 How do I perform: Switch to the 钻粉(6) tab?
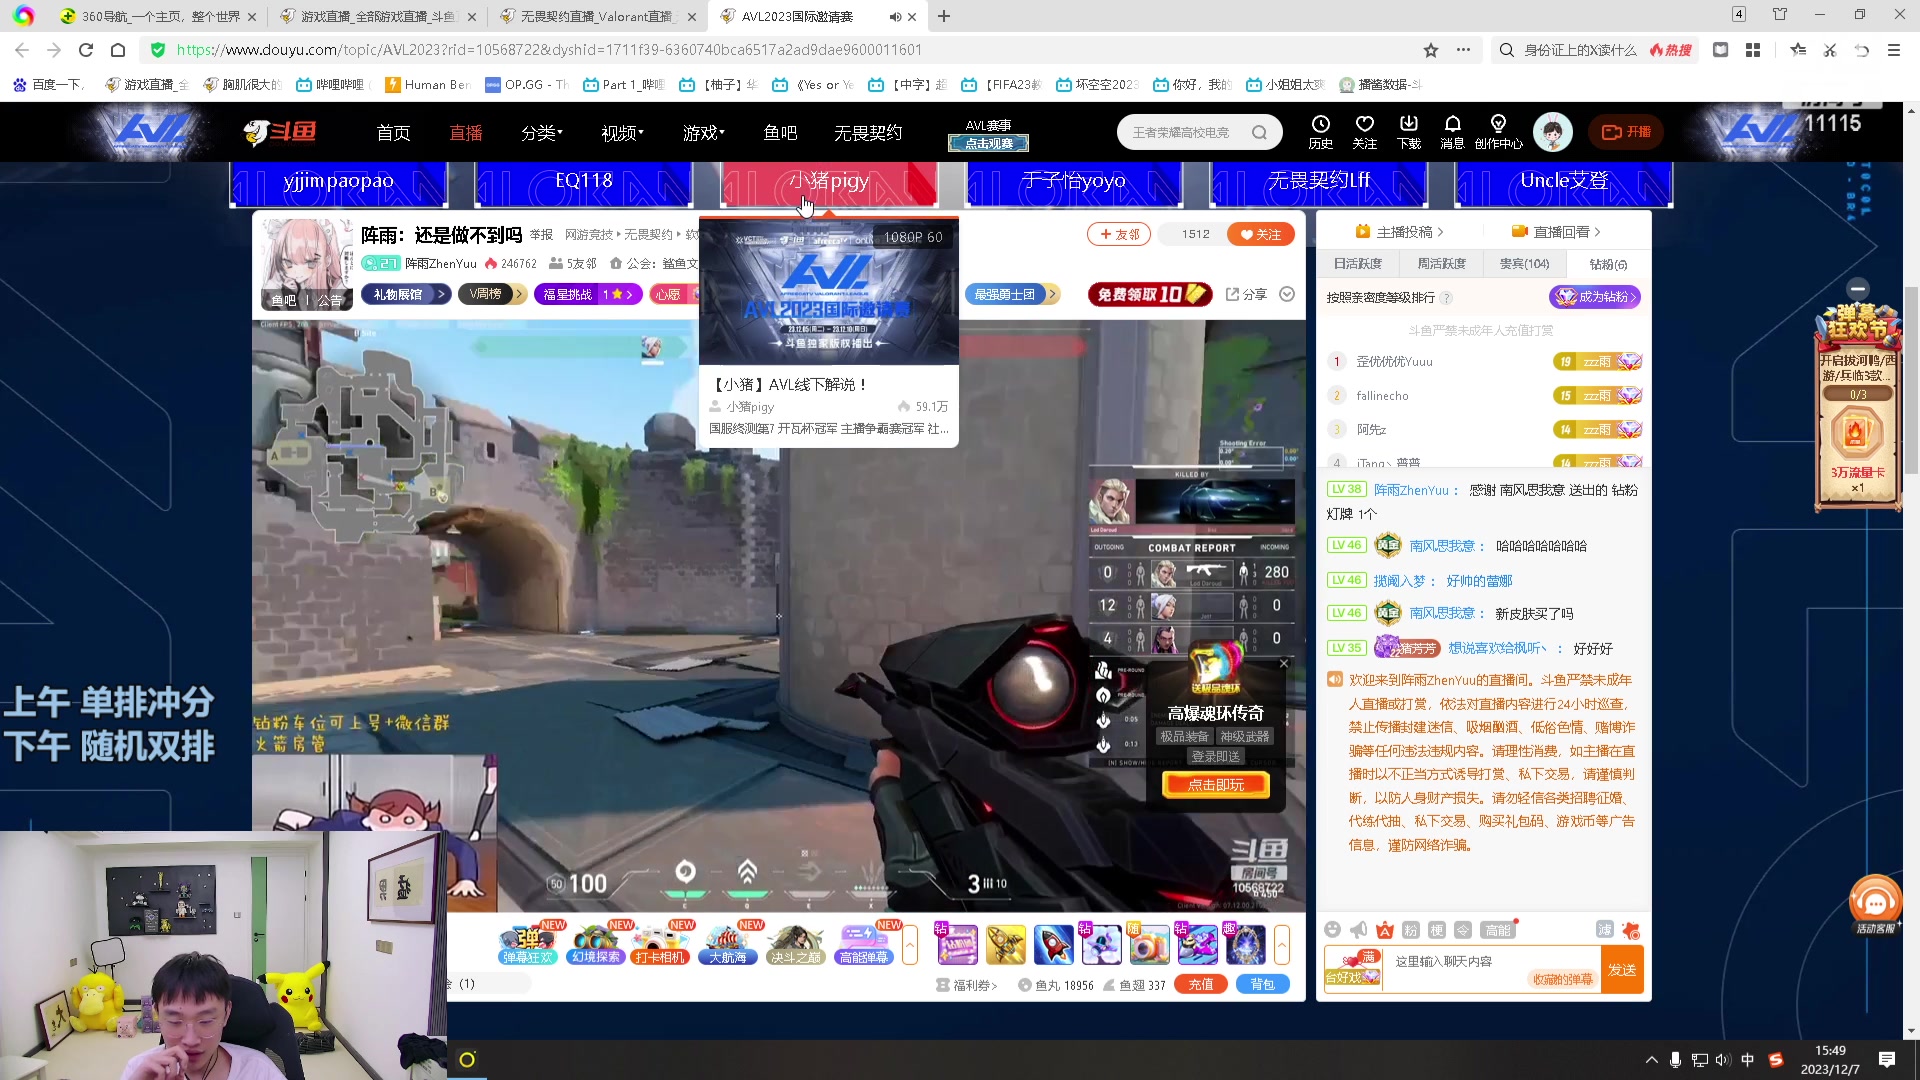[x=1608, y=264]
